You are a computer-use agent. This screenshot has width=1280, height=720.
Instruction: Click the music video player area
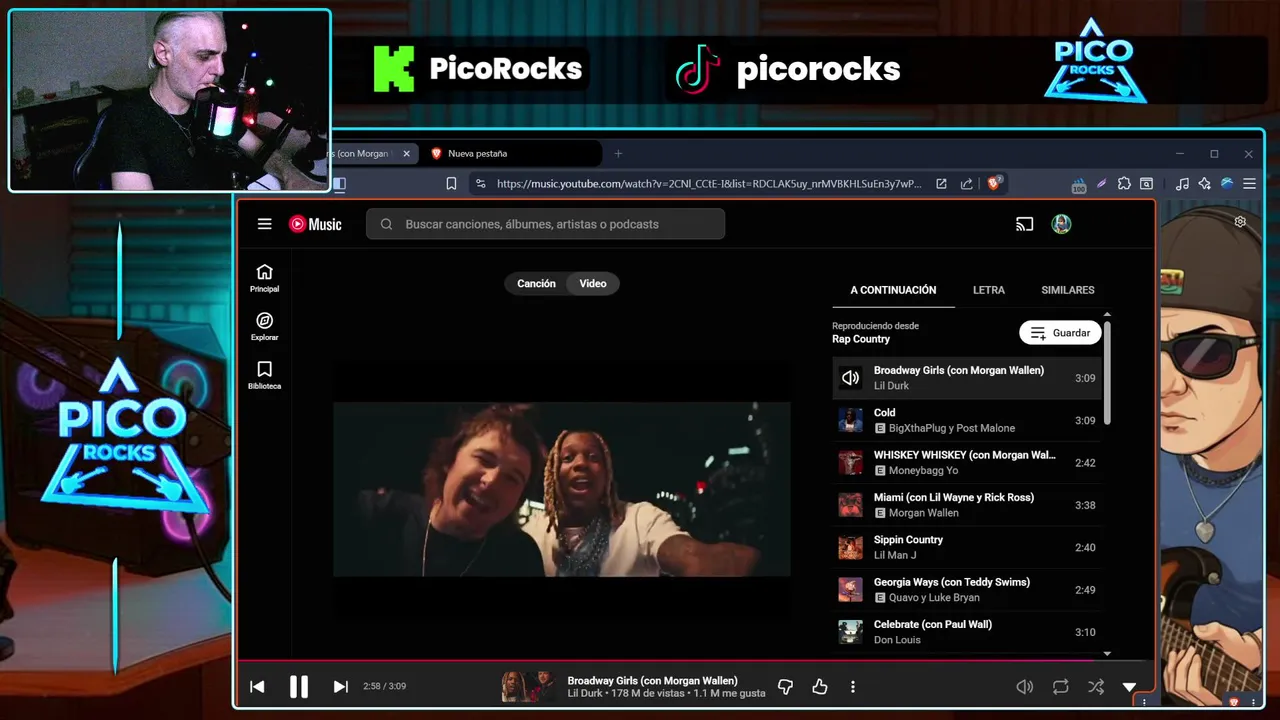coord(561,489)
